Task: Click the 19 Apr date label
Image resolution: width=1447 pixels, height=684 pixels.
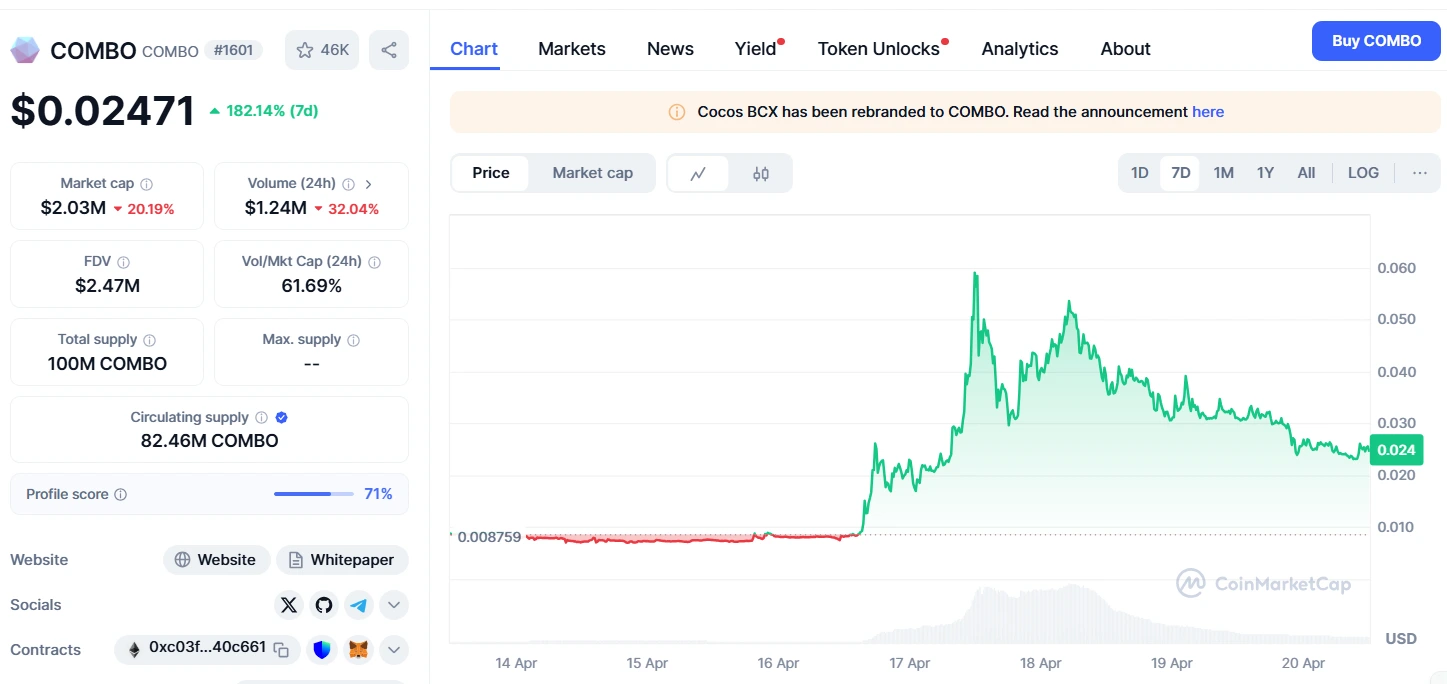Action: (1172, 663)
